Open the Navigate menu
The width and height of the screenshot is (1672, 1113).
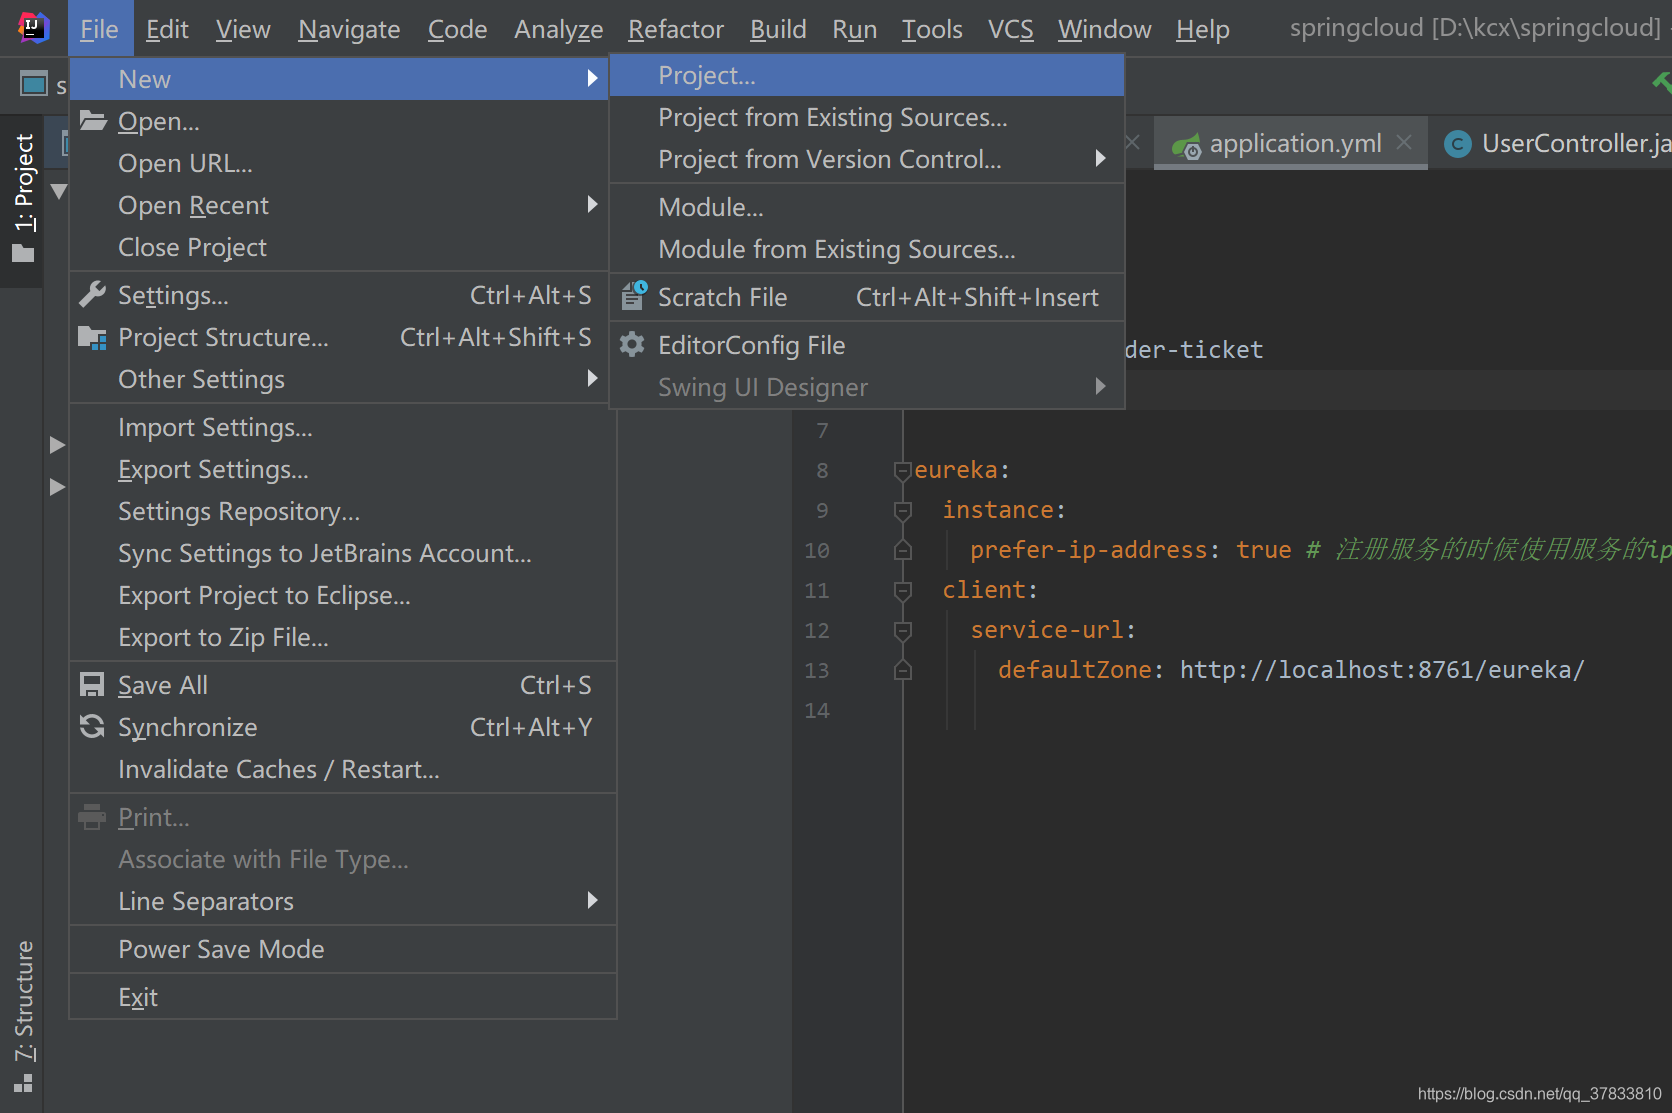pyautogui.click(x=349, y=29)
